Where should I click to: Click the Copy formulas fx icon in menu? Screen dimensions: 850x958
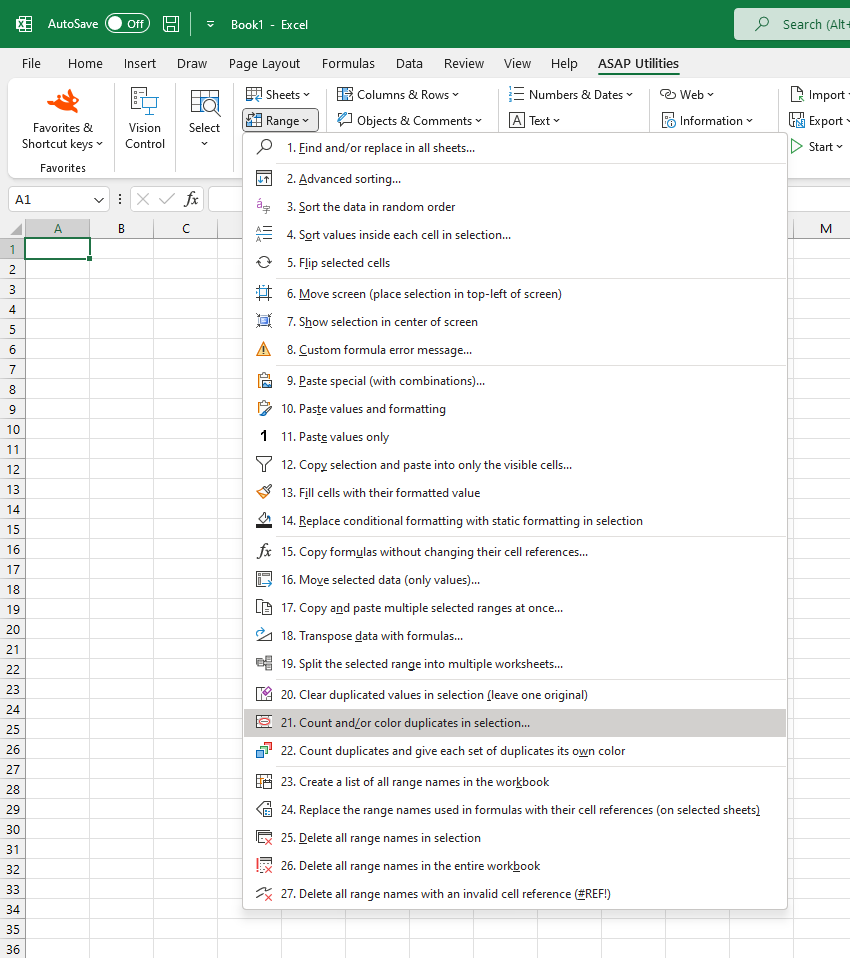pyautogui.click(x=264, y=551)
